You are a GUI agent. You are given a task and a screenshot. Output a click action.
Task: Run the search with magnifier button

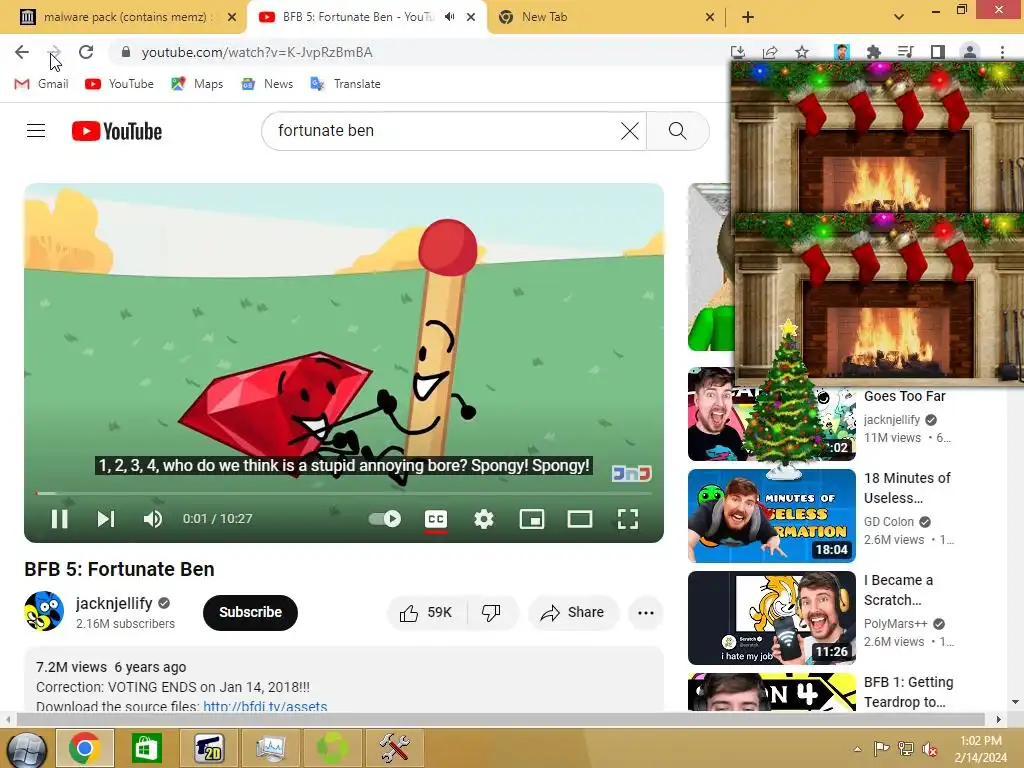point(678,131)
